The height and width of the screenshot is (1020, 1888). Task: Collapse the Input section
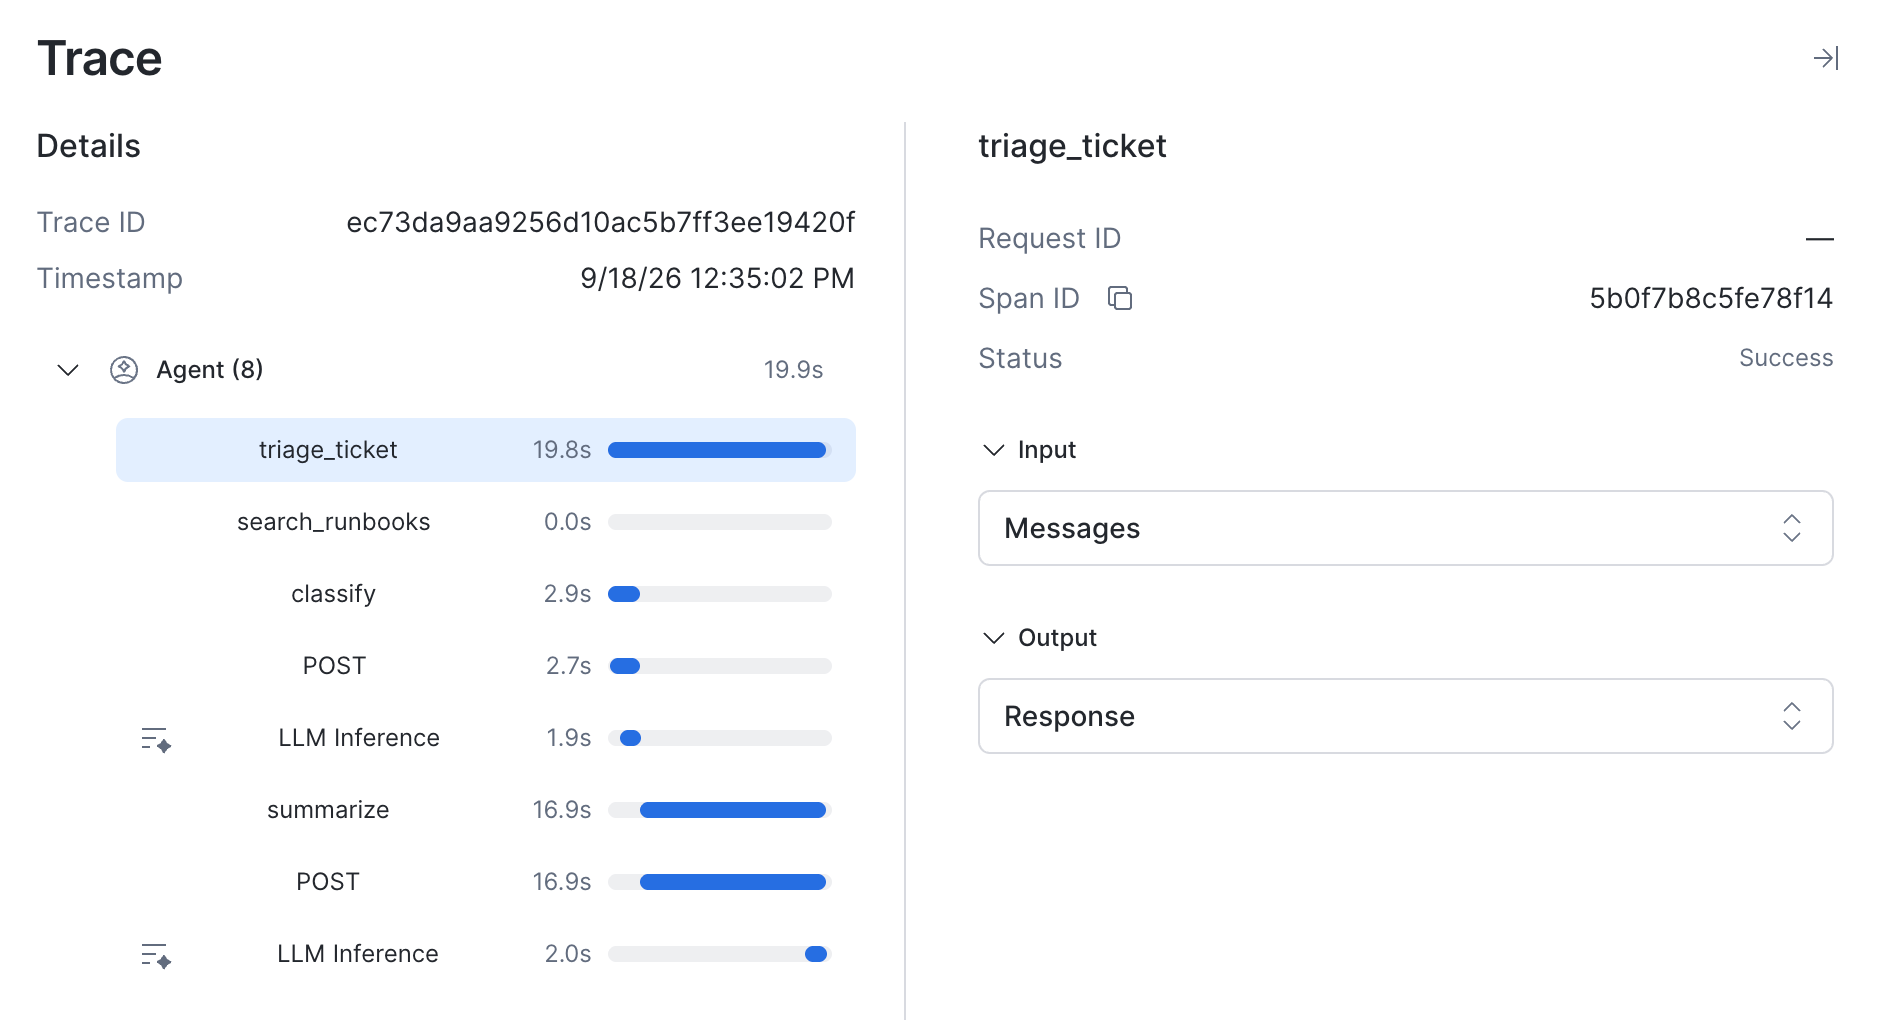[993, 450]
